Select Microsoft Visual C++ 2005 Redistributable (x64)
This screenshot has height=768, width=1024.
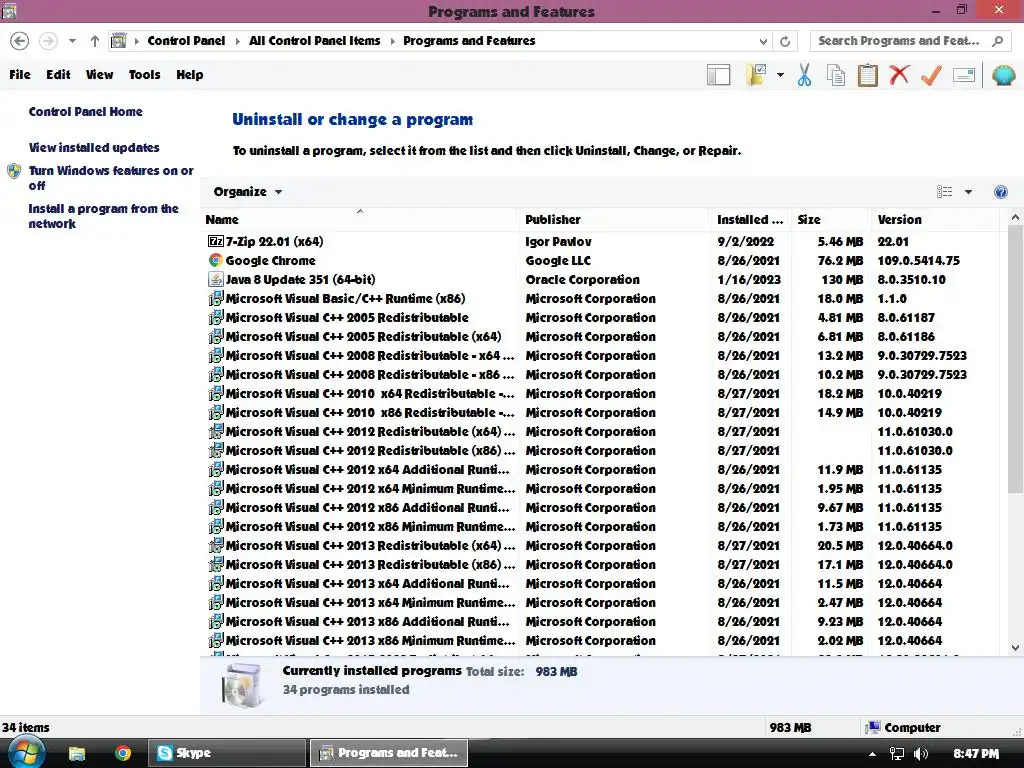[601, 336]
